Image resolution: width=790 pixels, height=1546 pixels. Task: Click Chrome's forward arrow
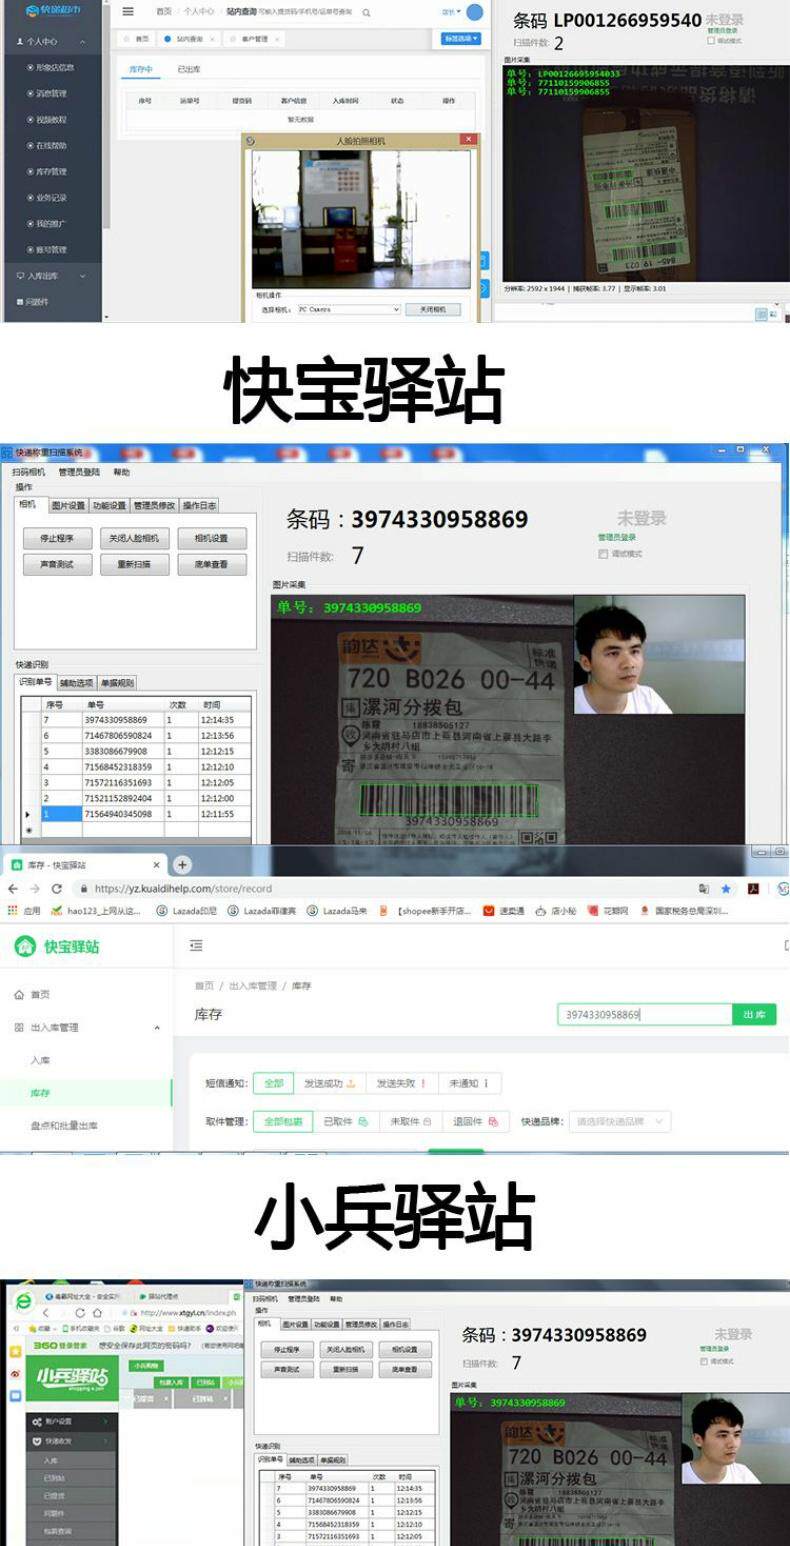tap(34, 888)
